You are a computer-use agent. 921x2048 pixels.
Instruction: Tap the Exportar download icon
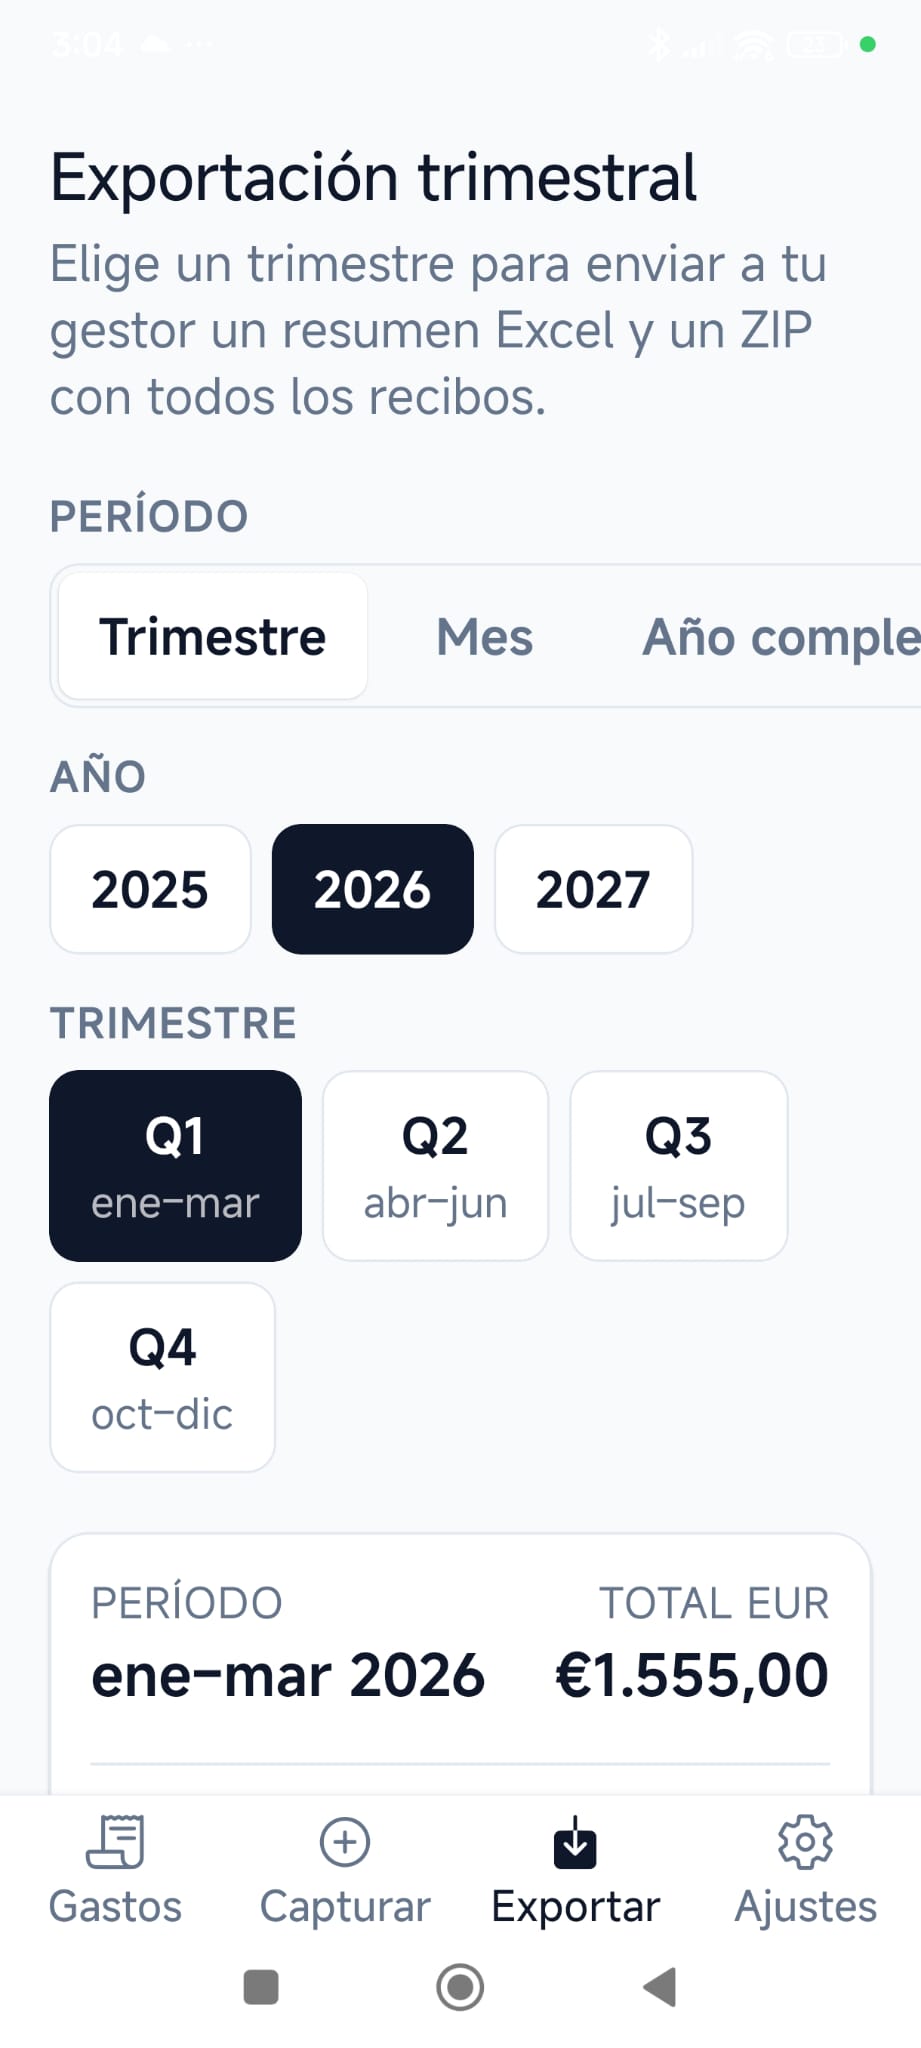click(575, 1842)
